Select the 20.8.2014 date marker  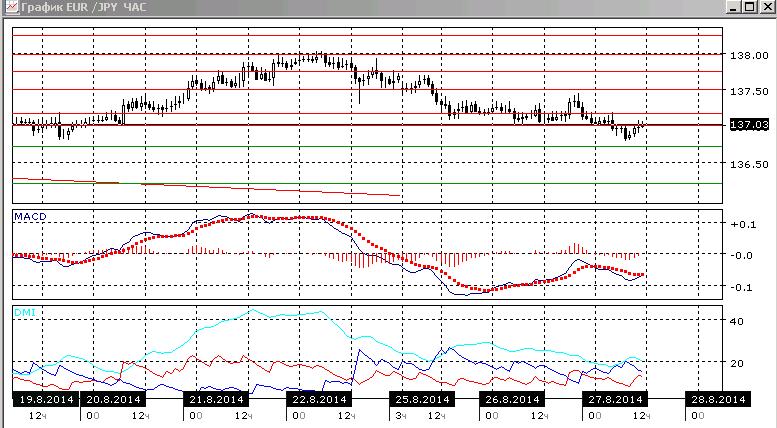[x=113, y=399]
